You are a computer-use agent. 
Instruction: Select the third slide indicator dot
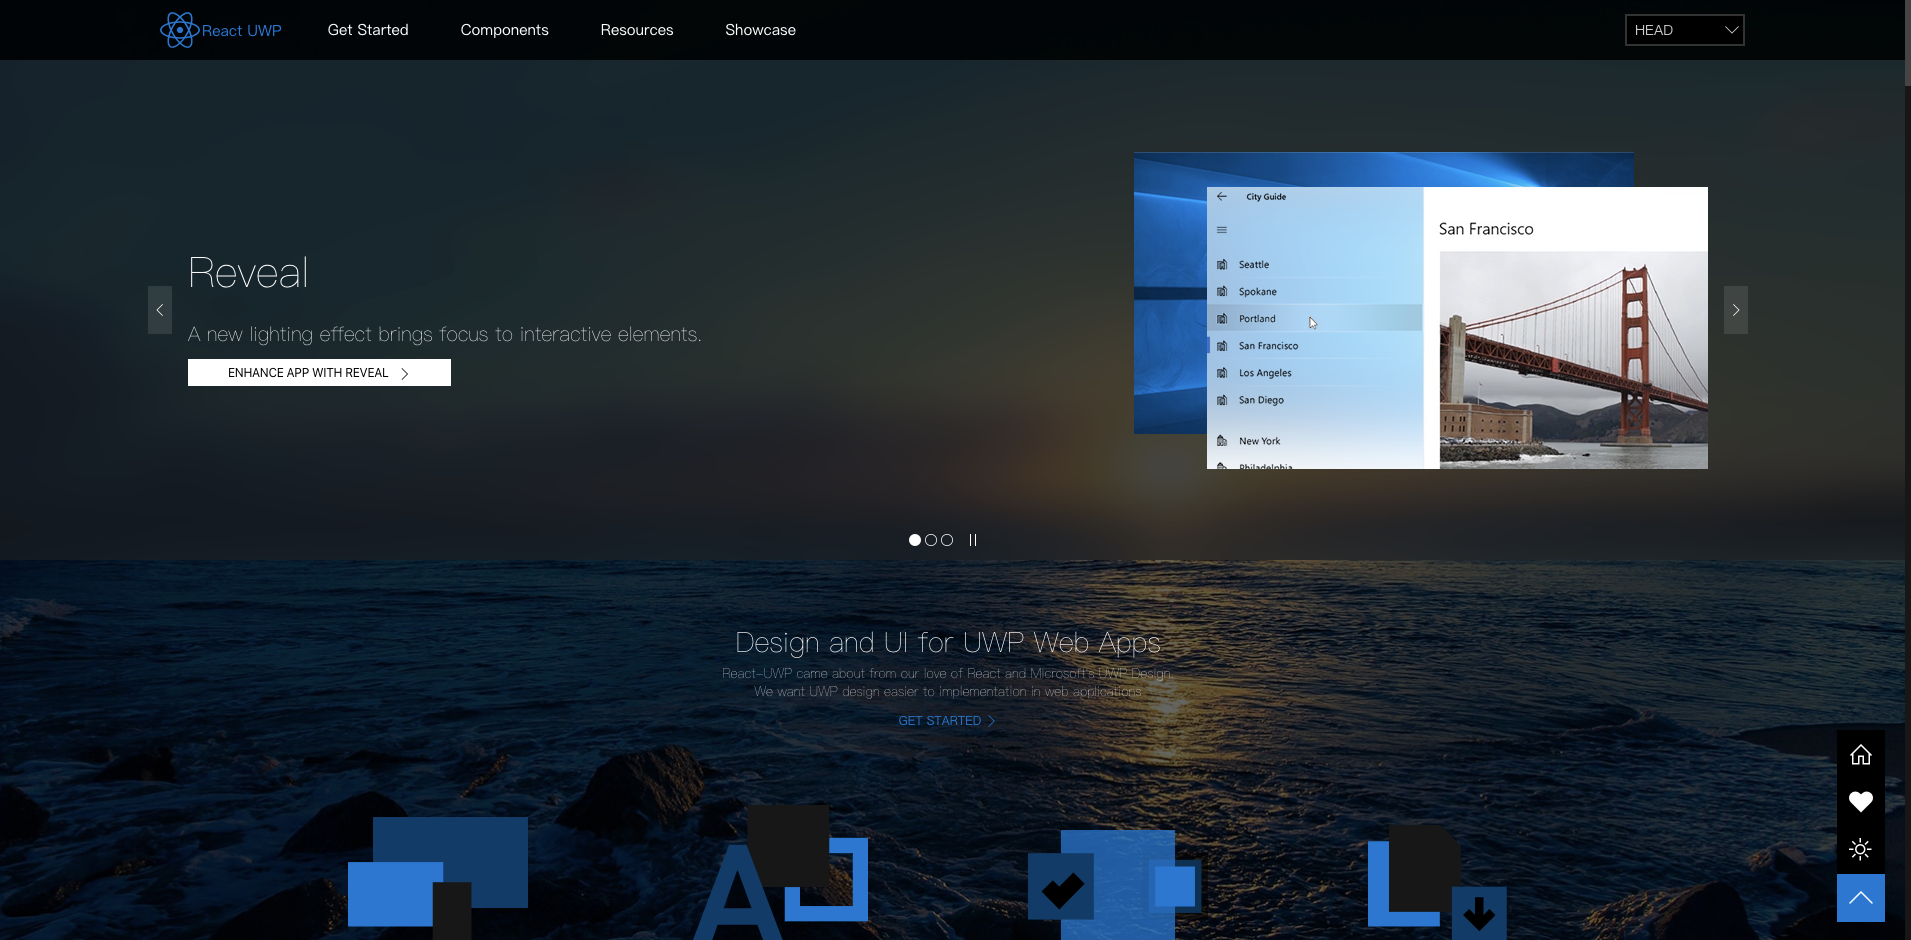tap(947, 540)
